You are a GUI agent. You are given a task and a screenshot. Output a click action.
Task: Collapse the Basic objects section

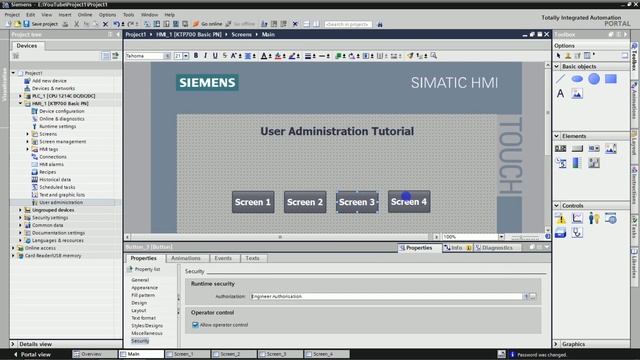click(557, 66)
